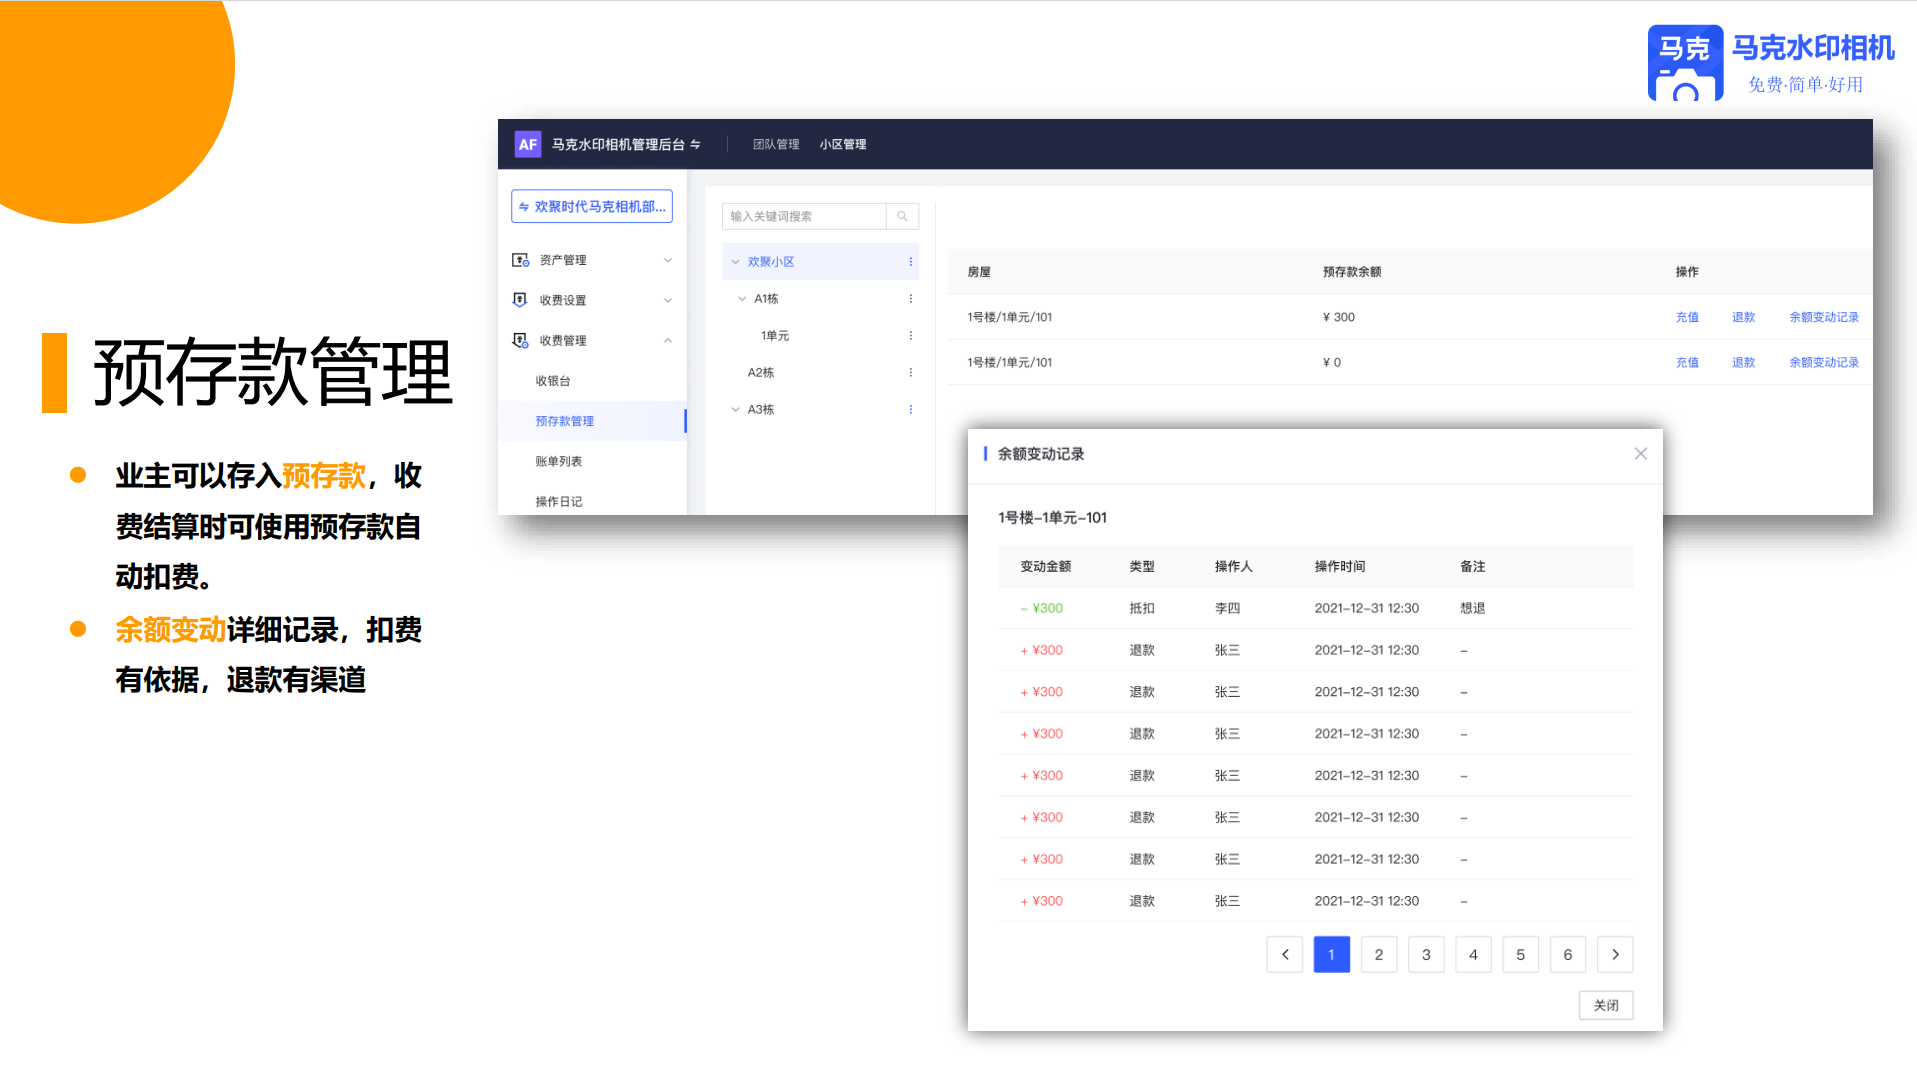The image size is (1917, 1077).
Task: Click 退款 for the ¥ 0 balance row
Action: tap(1743, 363)
